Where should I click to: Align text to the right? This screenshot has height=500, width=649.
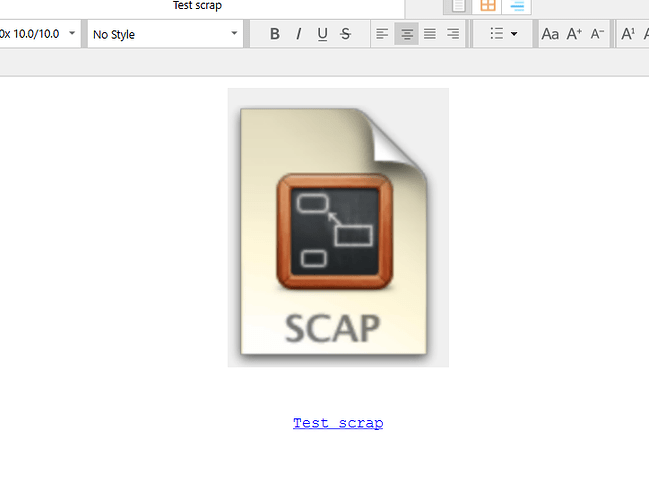tap(453, 34)
